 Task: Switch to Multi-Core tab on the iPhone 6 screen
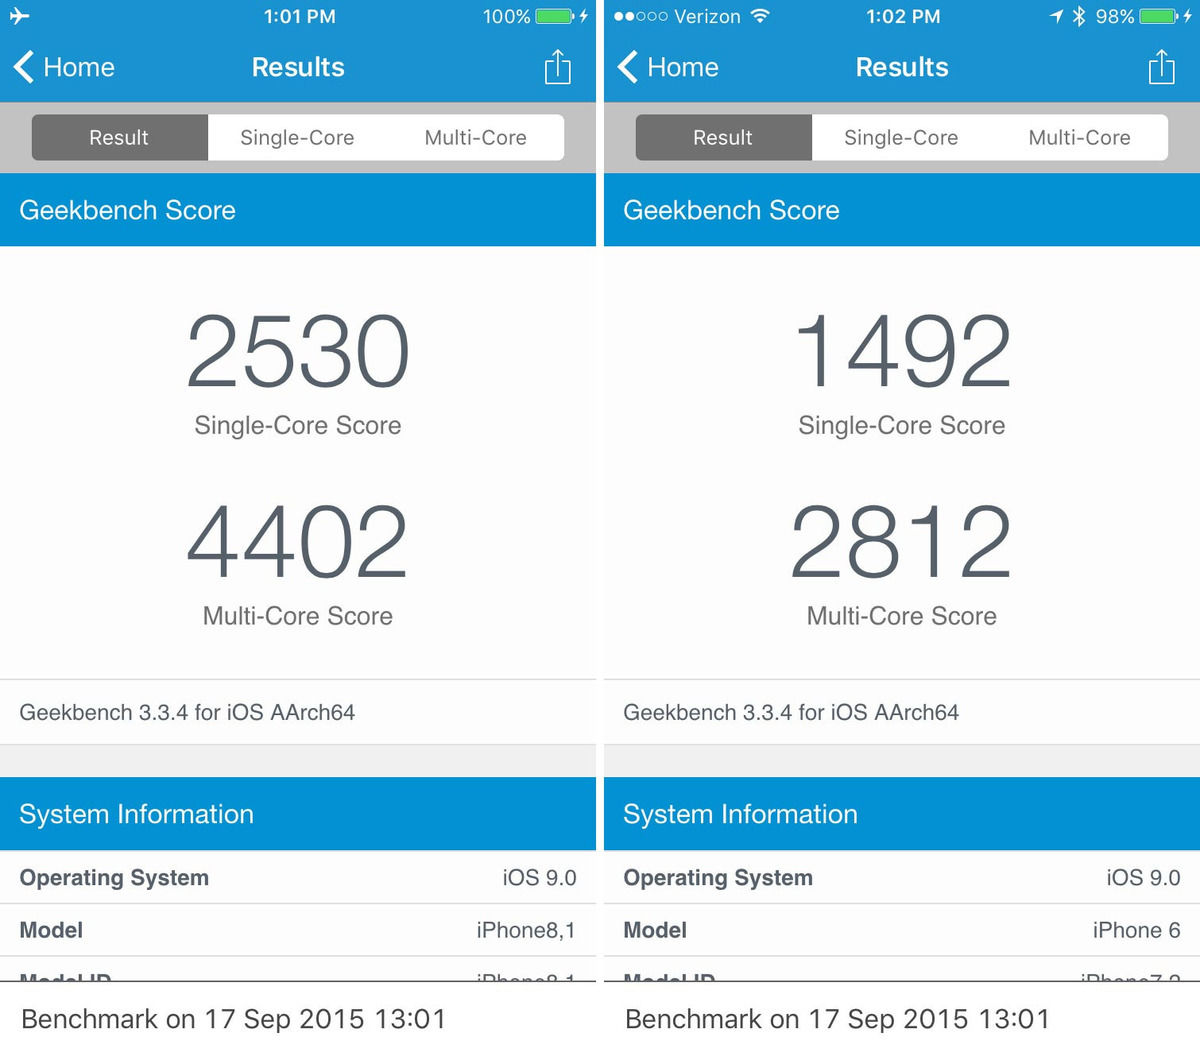(1079, 137)
